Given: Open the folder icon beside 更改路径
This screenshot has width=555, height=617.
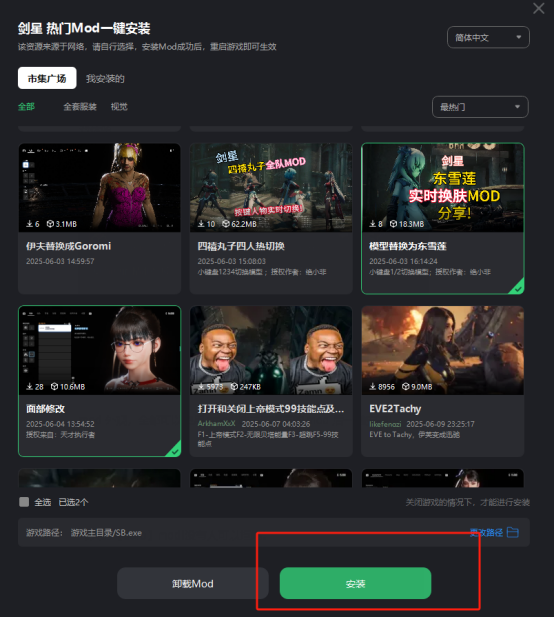Looking at the screenshot, I should coord(513,532).
